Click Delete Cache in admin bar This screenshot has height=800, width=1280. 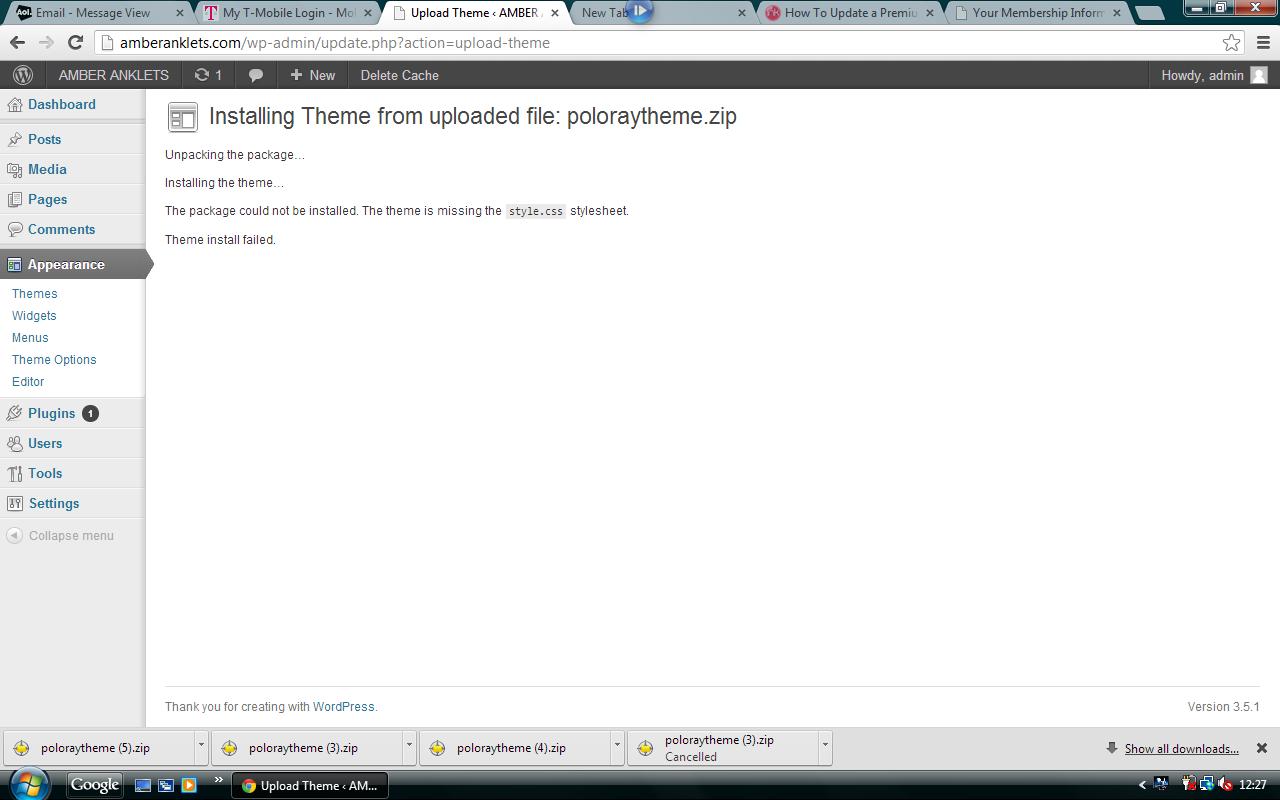[399, 75]
